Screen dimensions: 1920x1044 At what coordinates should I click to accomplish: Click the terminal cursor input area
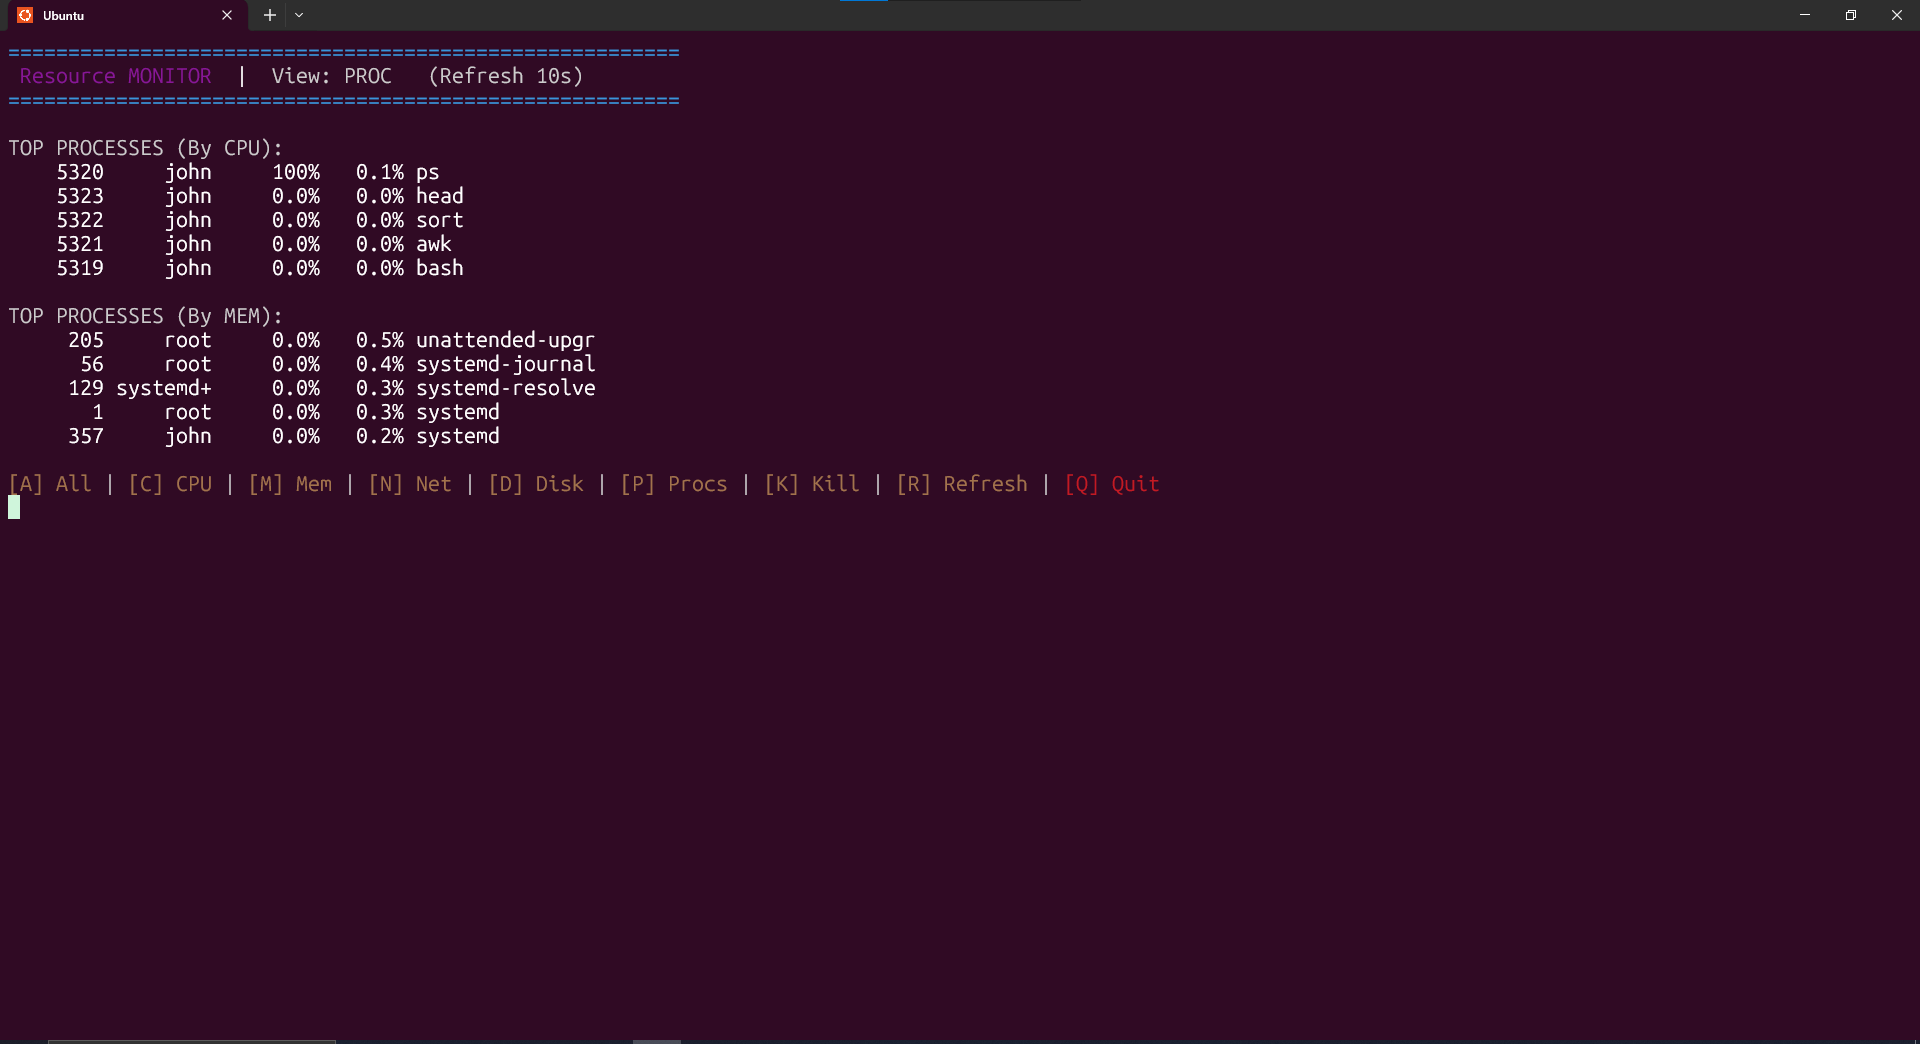pos(14,507)
